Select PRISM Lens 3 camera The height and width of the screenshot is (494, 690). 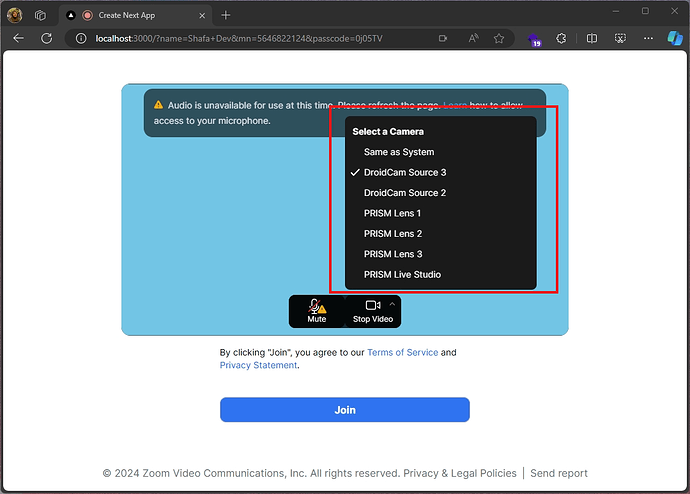[x=440, y=254]
